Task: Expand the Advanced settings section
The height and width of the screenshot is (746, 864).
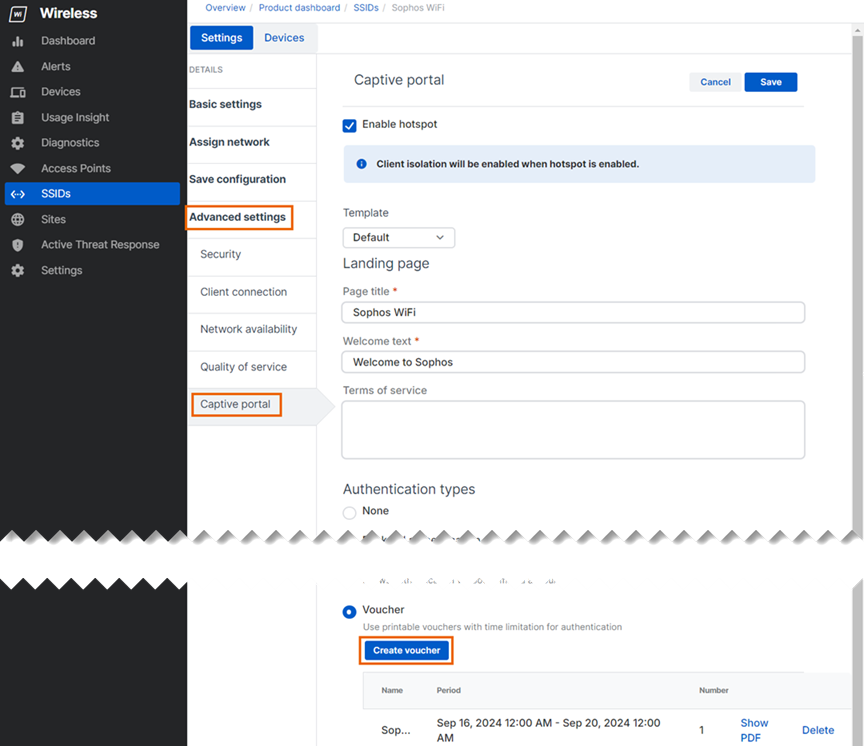Action: tap(238, 217)
